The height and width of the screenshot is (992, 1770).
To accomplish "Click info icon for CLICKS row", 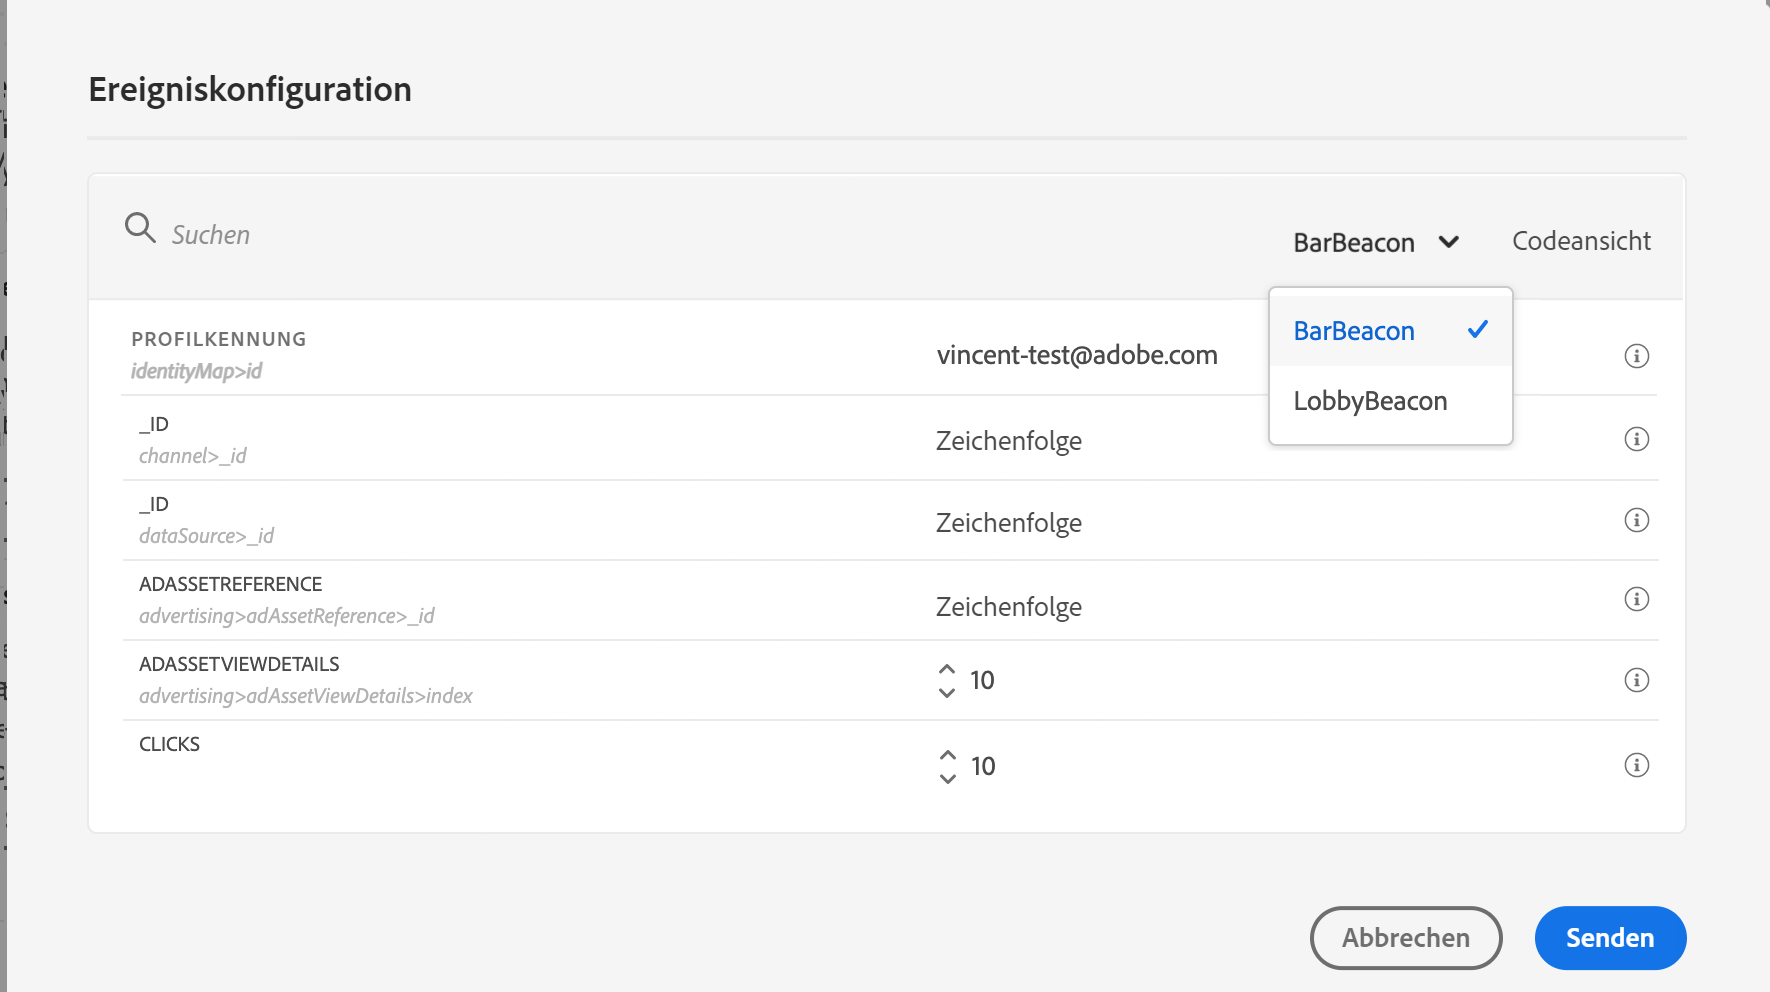I will 1636,765.
